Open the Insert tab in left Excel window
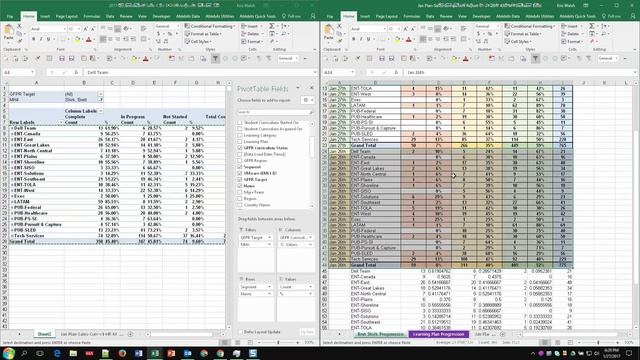 pyautogui.click(x=45, y=16)
